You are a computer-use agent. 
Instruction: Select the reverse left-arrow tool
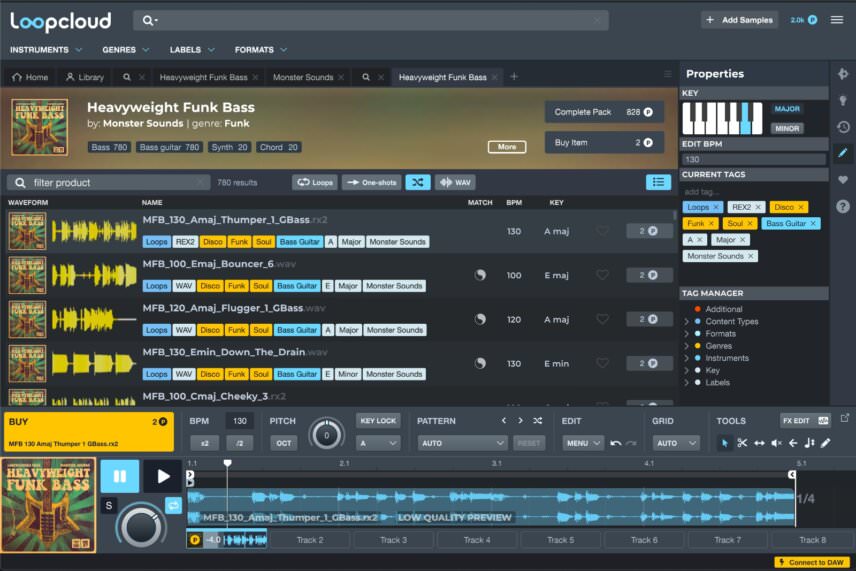click(793, 443)
